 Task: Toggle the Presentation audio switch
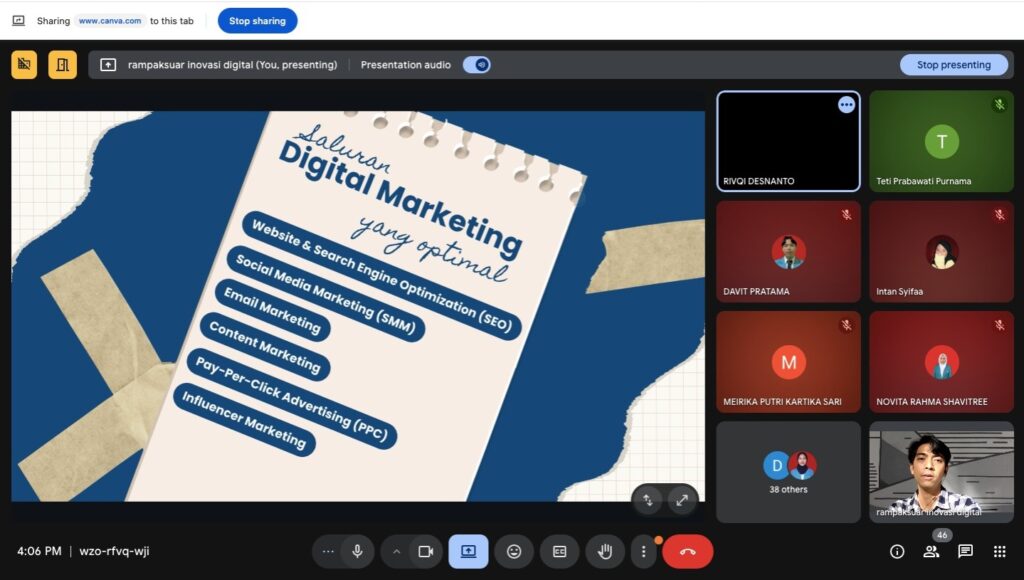click(477, 65)
